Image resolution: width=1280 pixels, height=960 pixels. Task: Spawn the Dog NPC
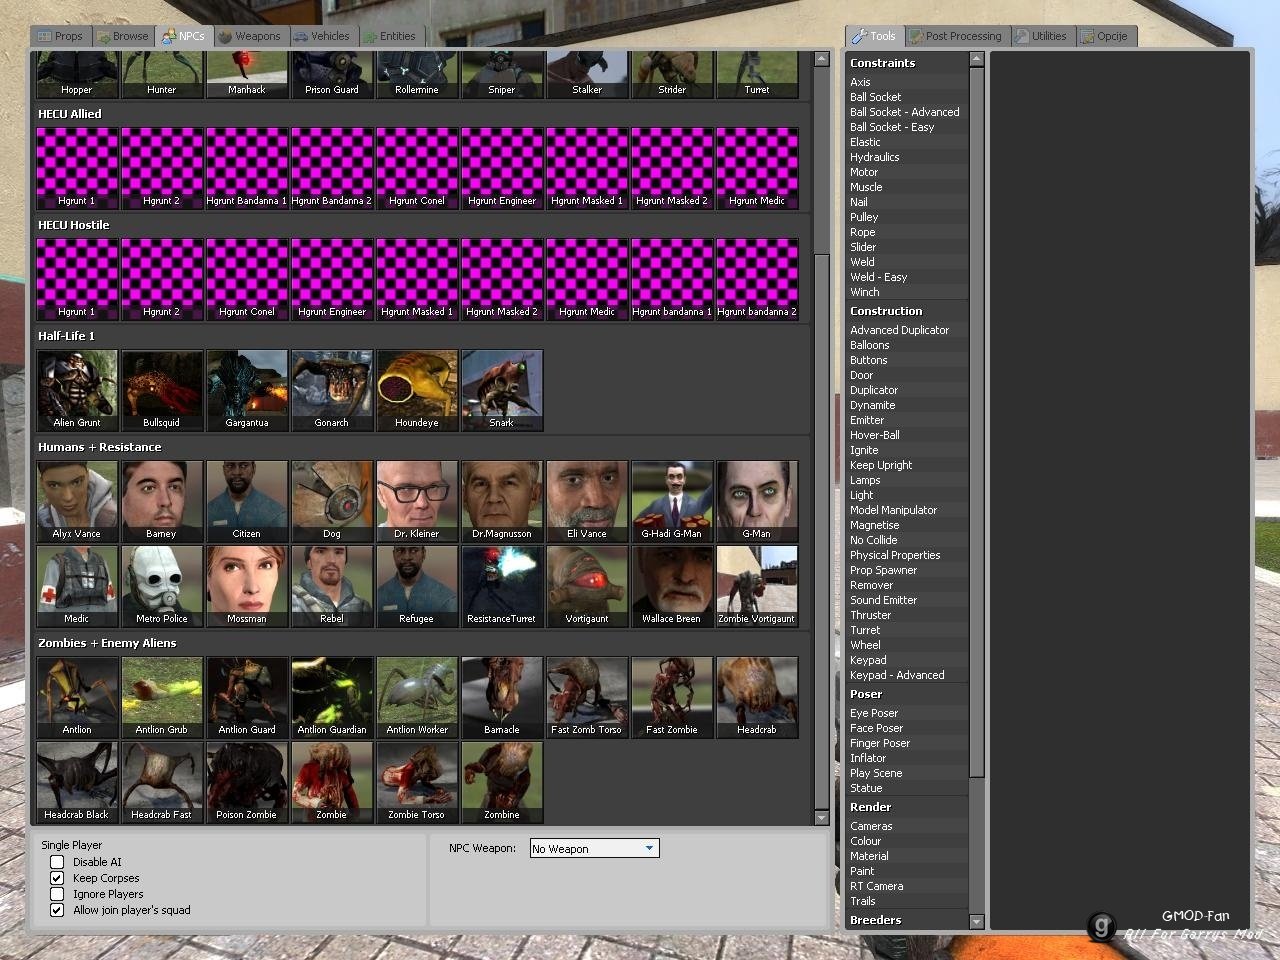(332, 501)
